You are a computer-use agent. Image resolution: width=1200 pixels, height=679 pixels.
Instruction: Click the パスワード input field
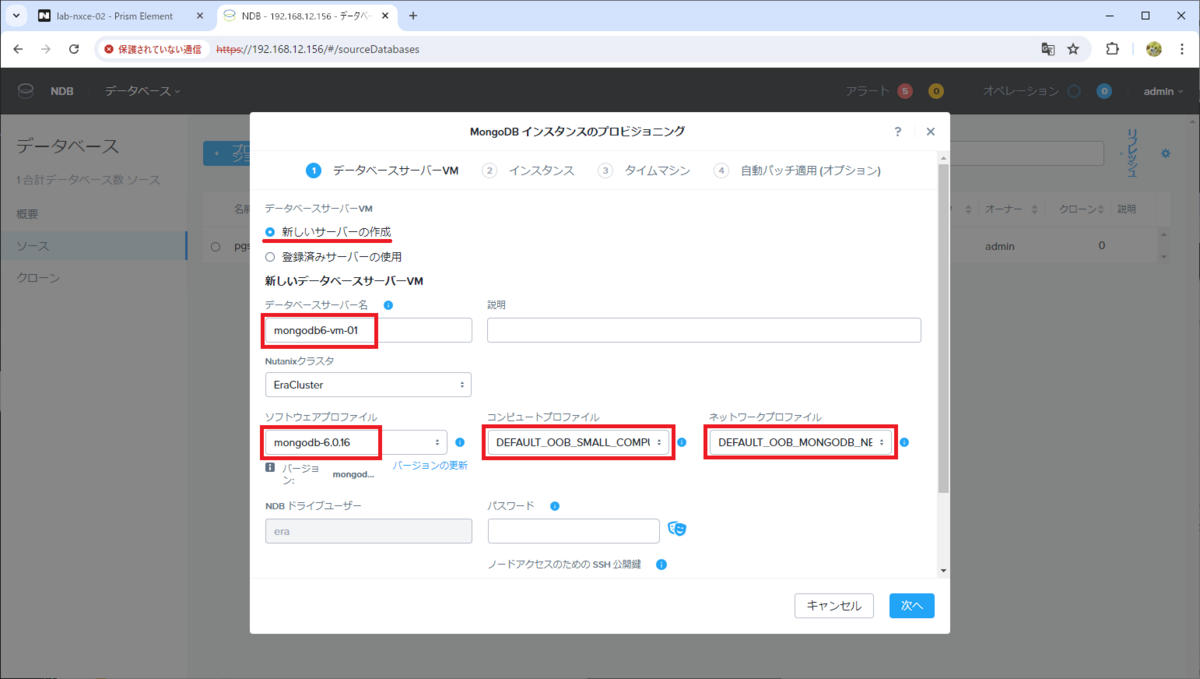[x=573, y=530]
